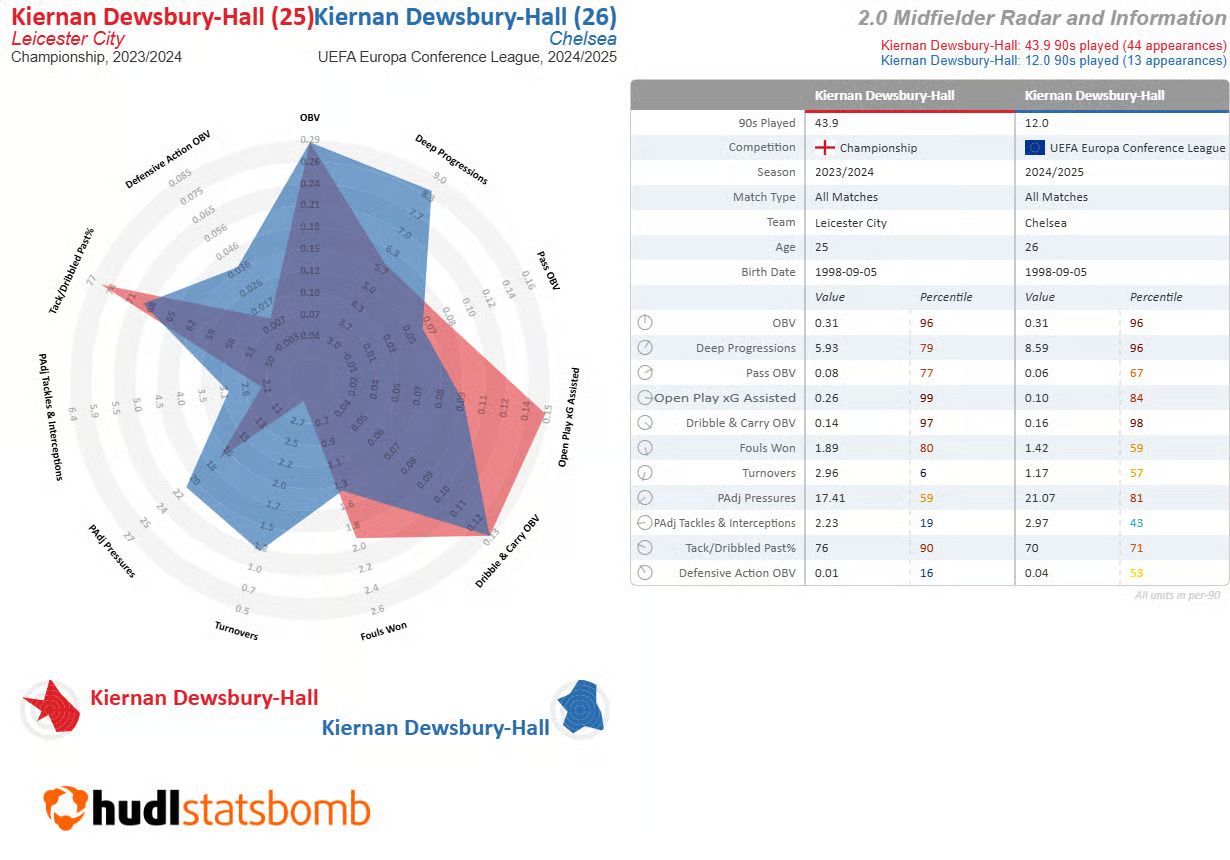Click the England flag beside Championship
Image resolution: width=1230 pixels, height=860 pixels.
[x=825, y=148]
